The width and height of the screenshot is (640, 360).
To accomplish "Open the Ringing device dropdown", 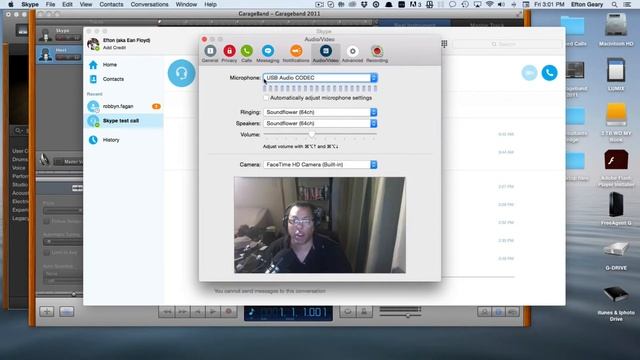I will [x=320, y=112].
